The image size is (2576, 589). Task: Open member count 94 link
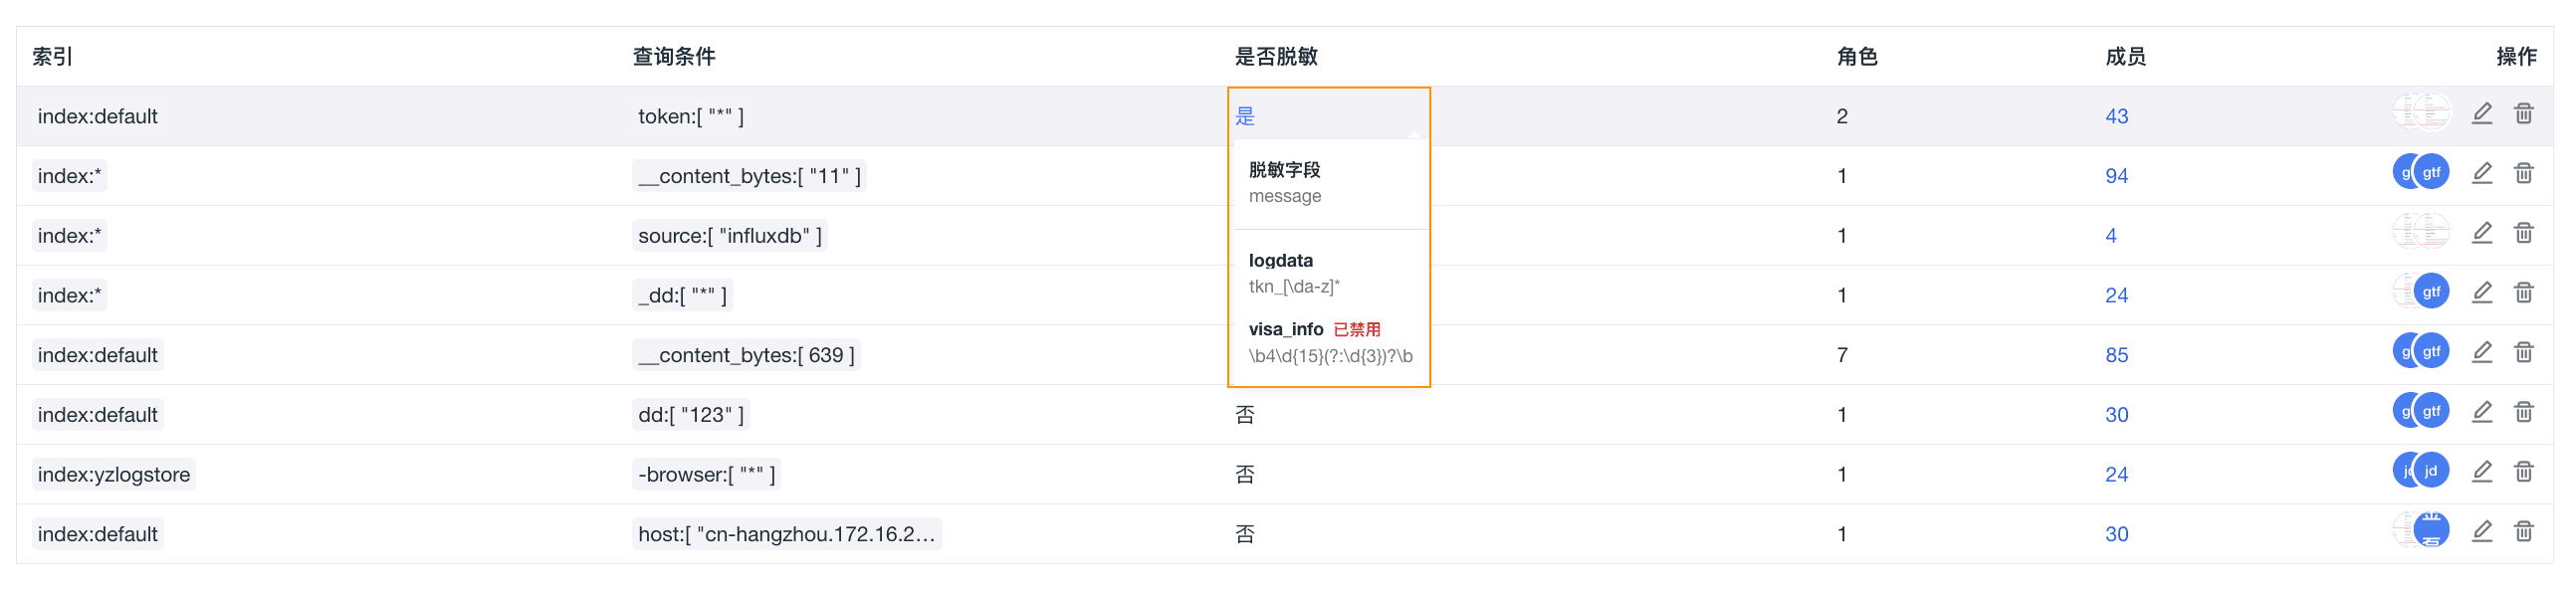[2116, 176]
